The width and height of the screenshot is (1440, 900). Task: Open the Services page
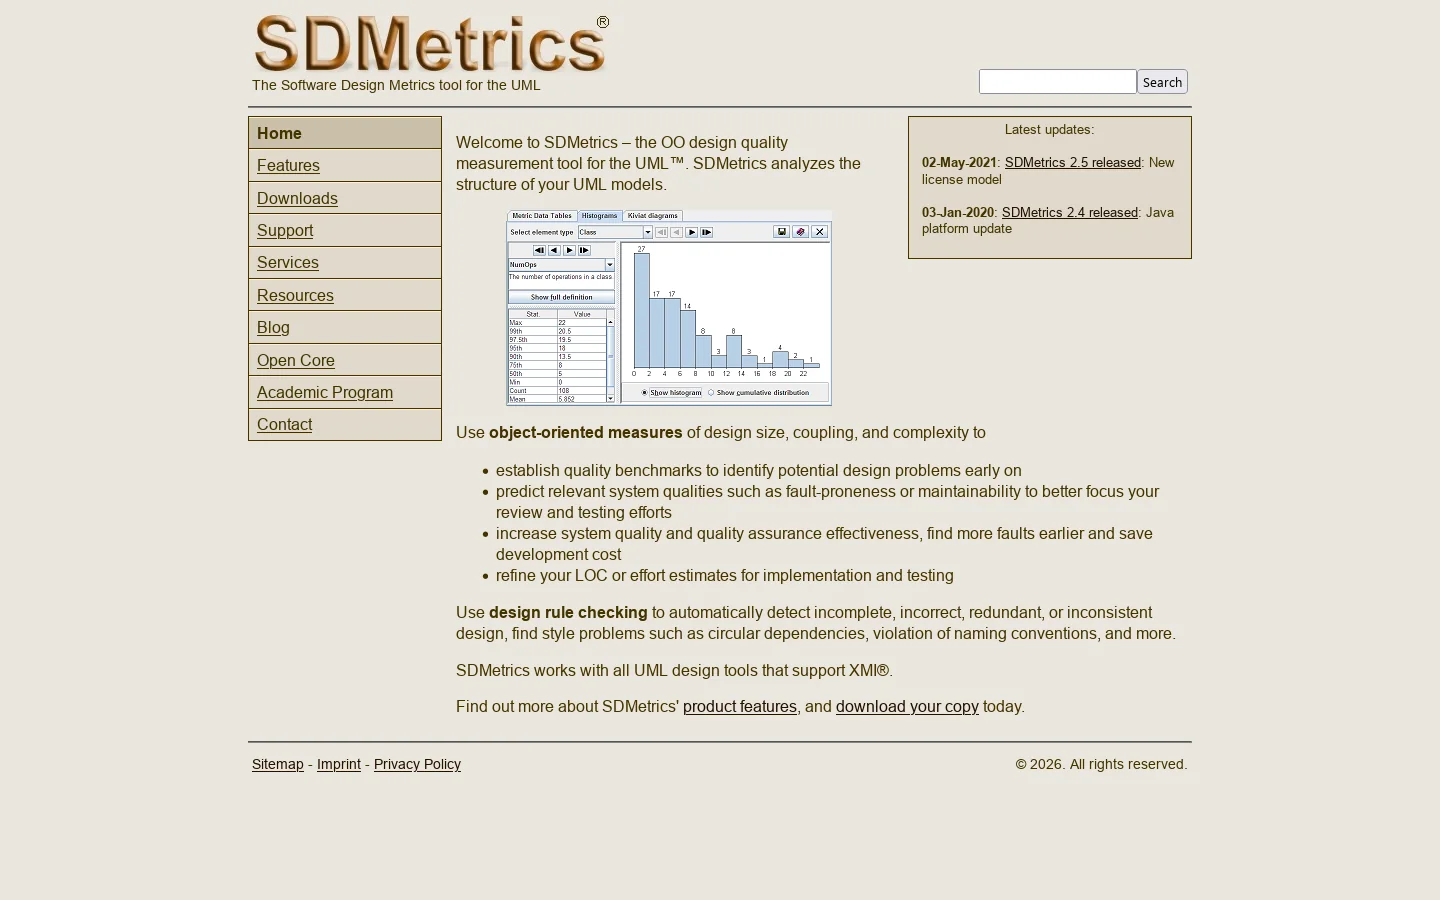point(288,263)
